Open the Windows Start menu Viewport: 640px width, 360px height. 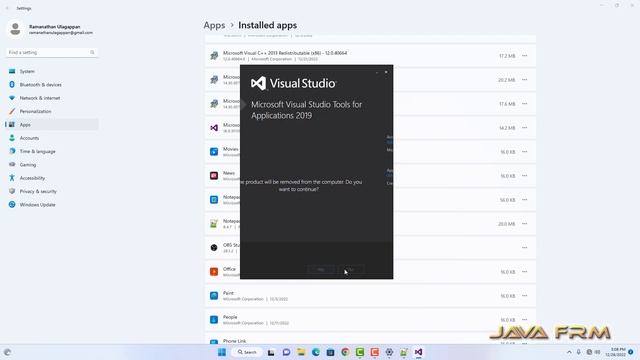tap(222, 352)
